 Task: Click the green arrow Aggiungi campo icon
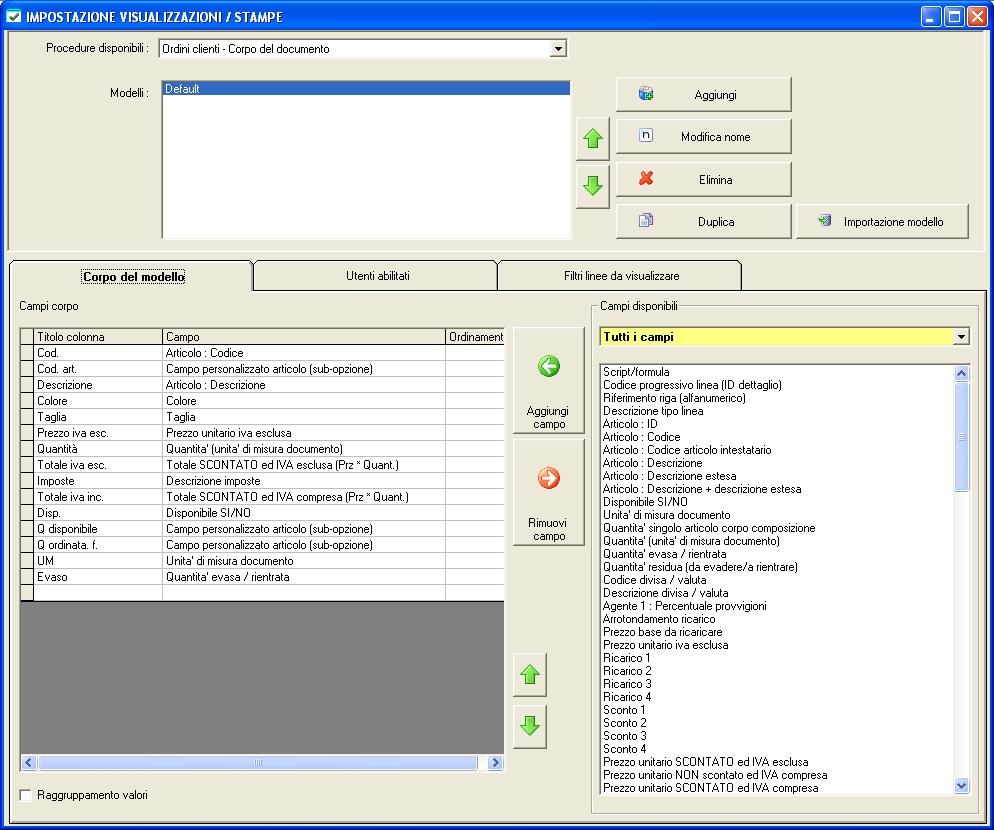click(x=548, y=367)
